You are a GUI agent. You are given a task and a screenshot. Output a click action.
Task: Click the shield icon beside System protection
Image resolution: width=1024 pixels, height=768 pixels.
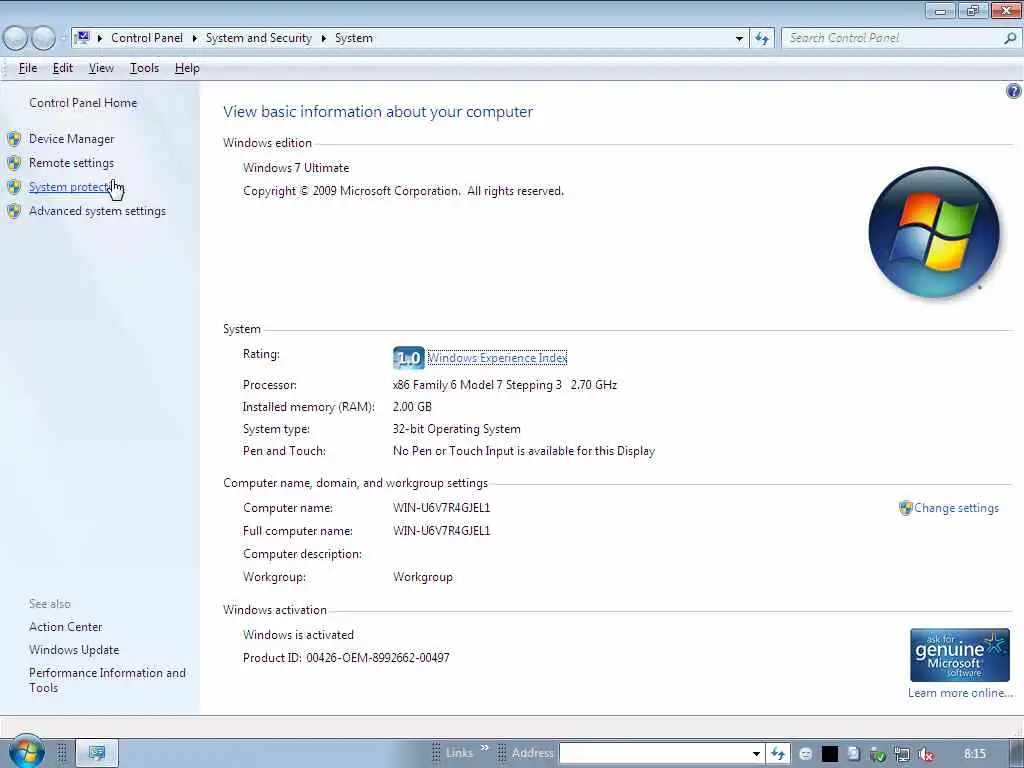pos(14,187)
